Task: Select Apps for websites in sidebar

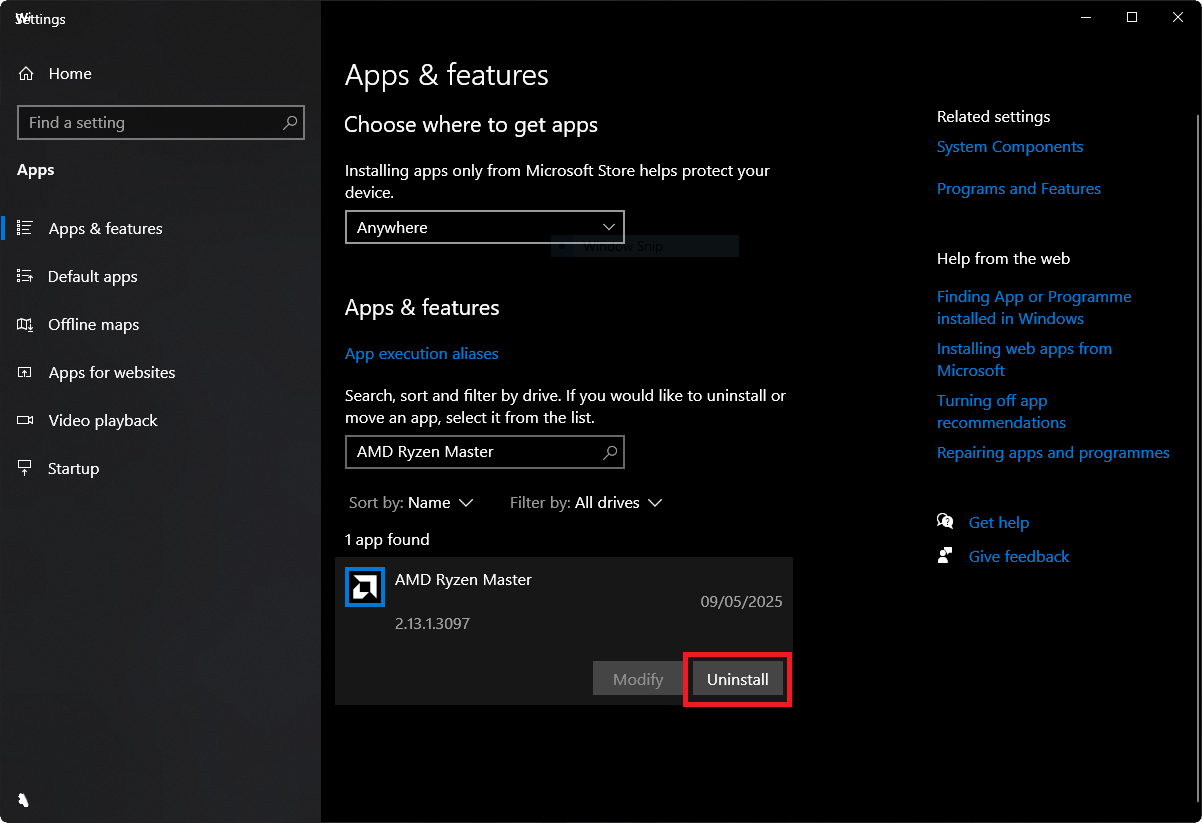Action: (x=111, y=373)
